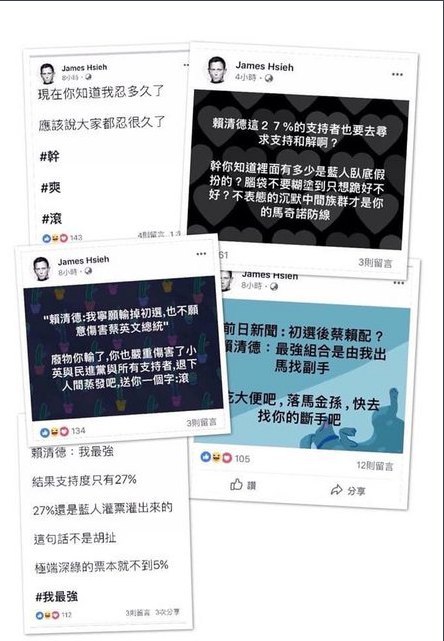
Task: Open 3則留言 under the black hearts post
Action: coord(375,262)
